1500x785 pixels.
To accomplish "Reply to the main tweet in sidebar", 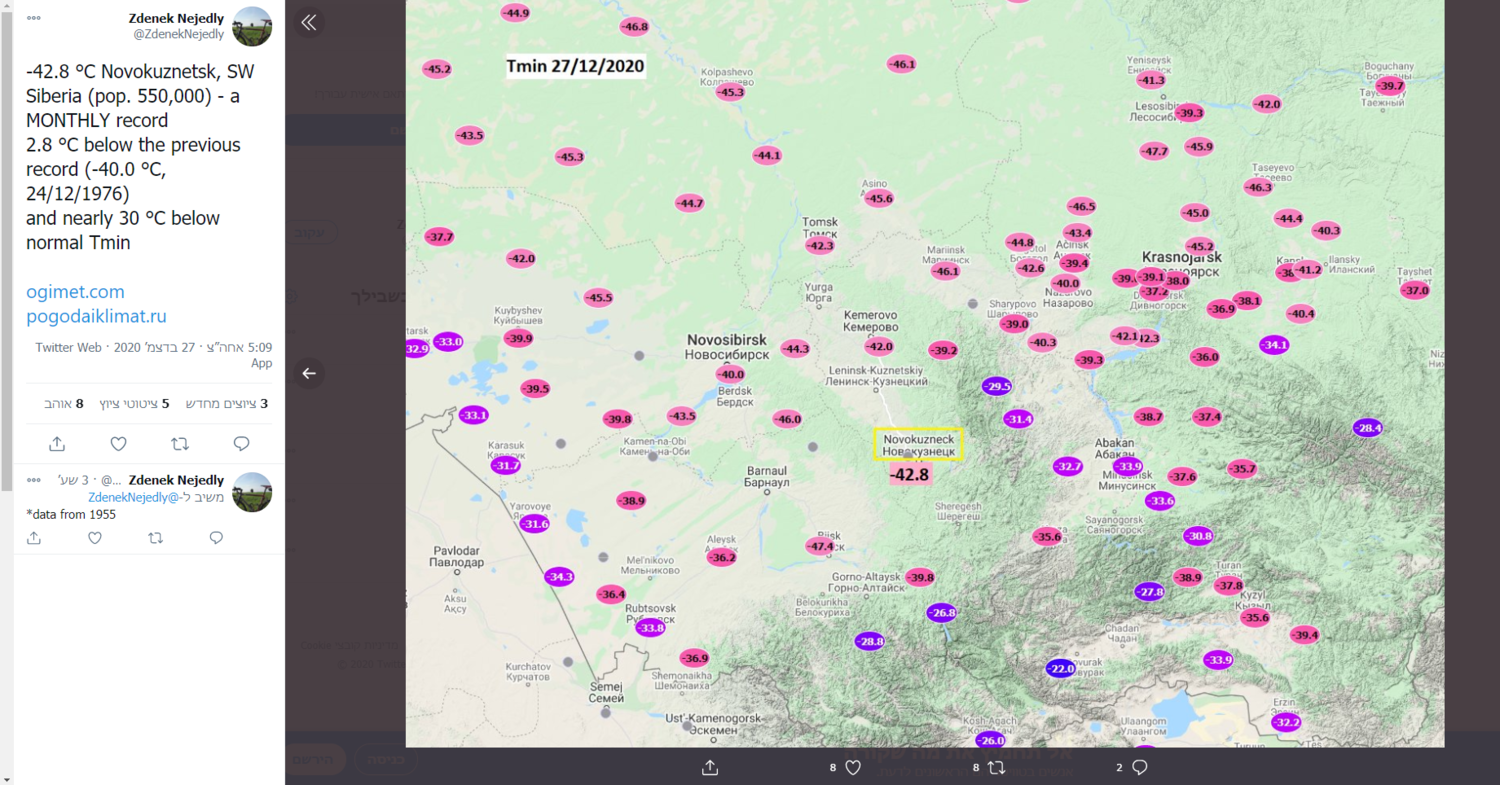I will 241,443.
